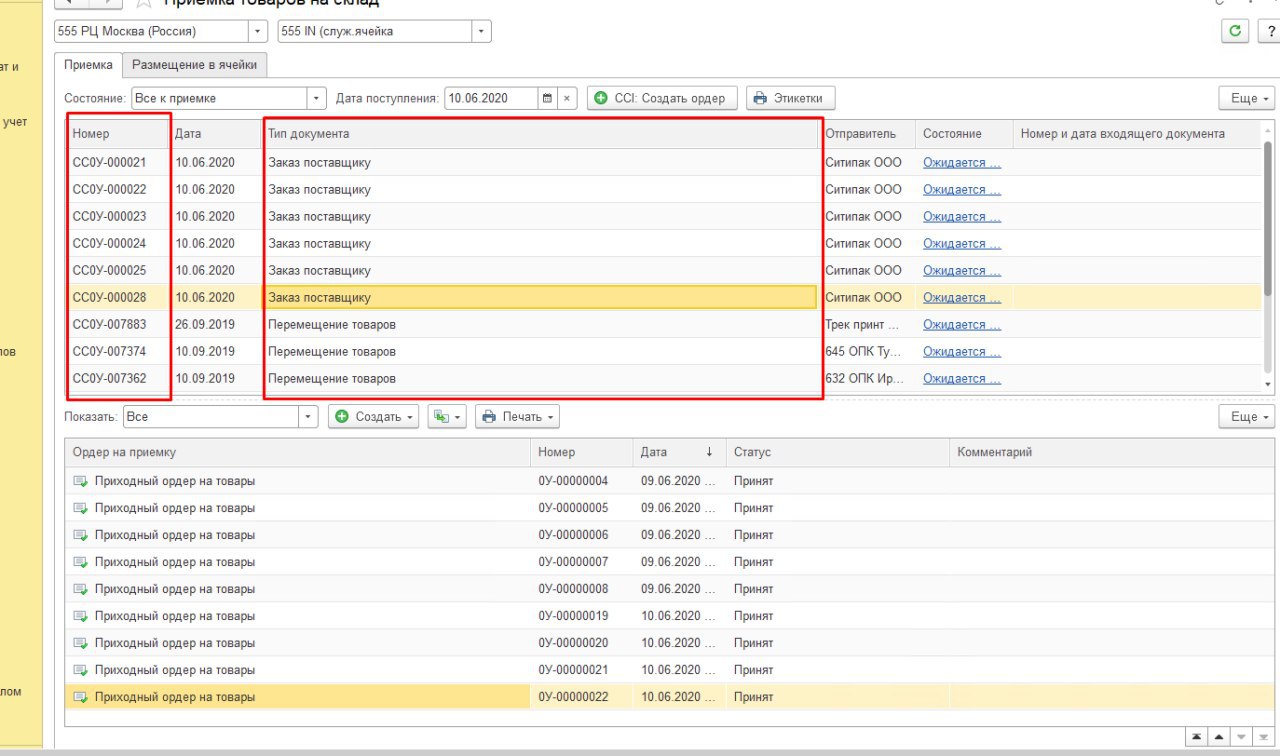Click the Ордер на приемку column header

click(297, 452)
